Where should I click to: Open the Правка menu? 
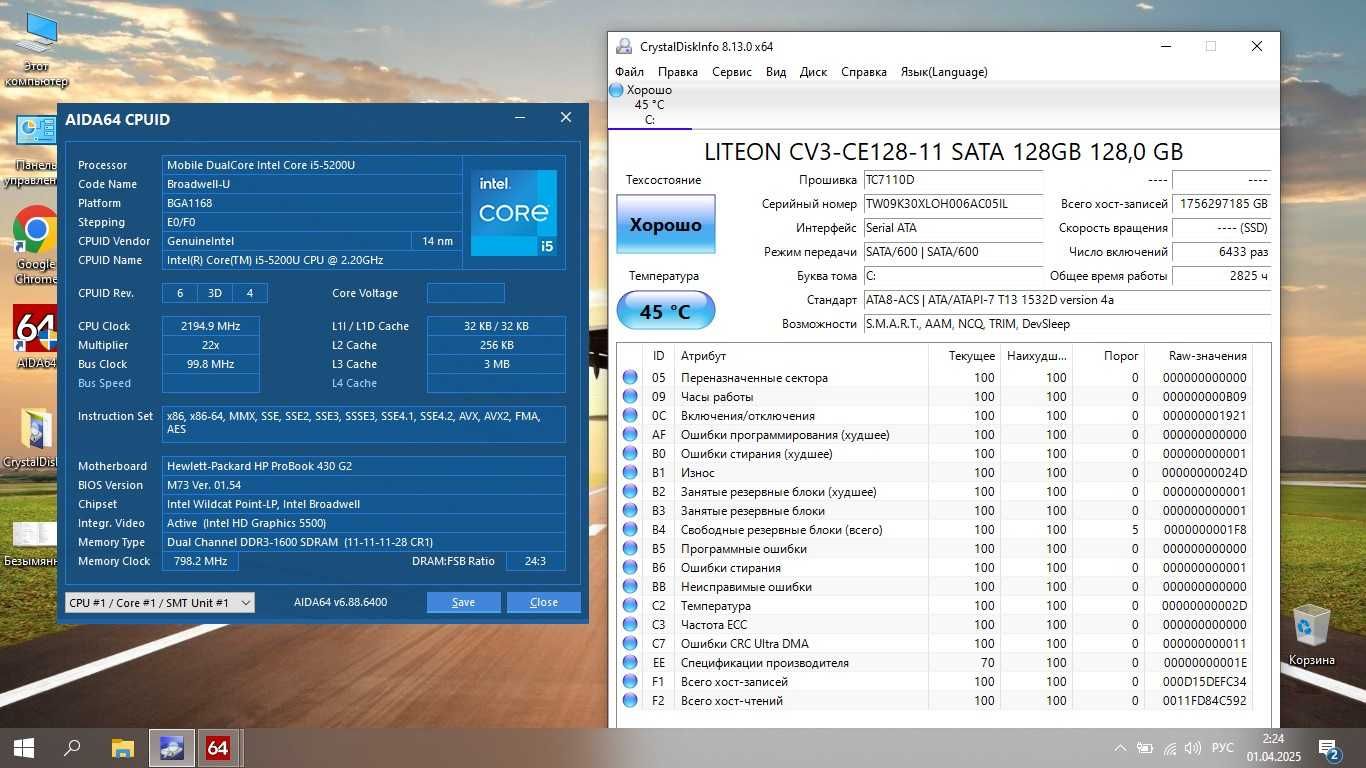(678, 72)
